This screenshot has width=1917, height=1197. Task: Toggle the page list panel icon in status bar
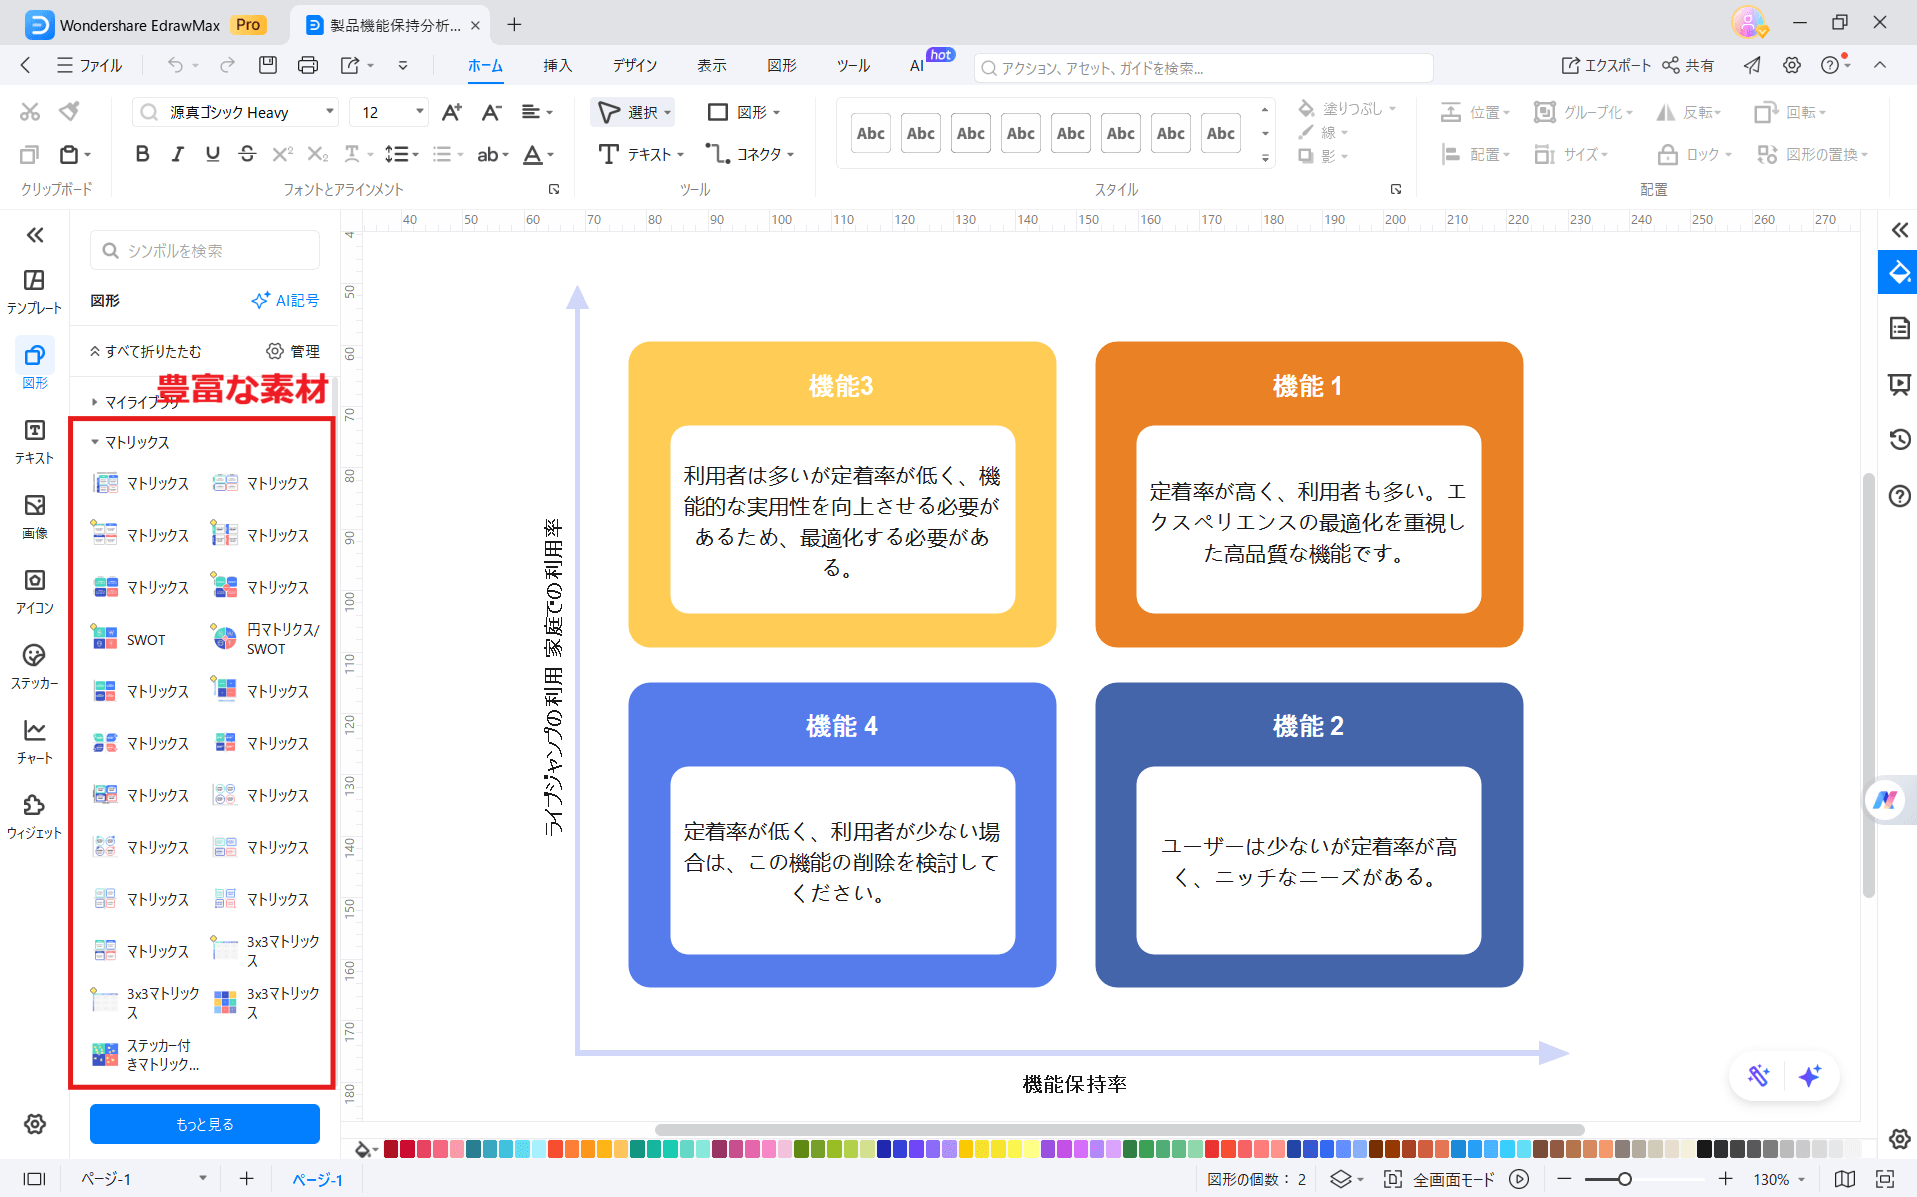coord(35,1179)
